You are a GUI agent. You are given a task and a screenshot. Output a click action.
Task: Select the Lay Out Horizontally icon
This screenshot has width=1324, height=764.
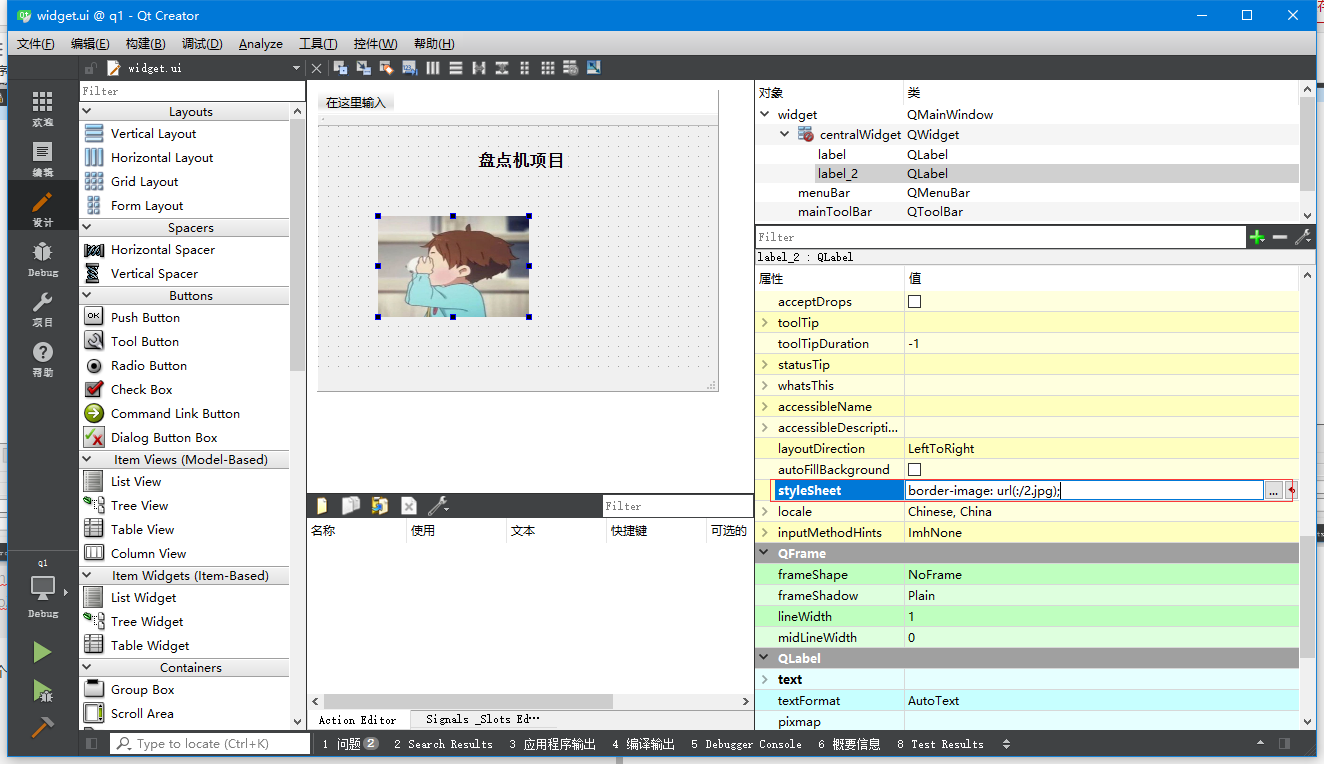click(433, 67)
